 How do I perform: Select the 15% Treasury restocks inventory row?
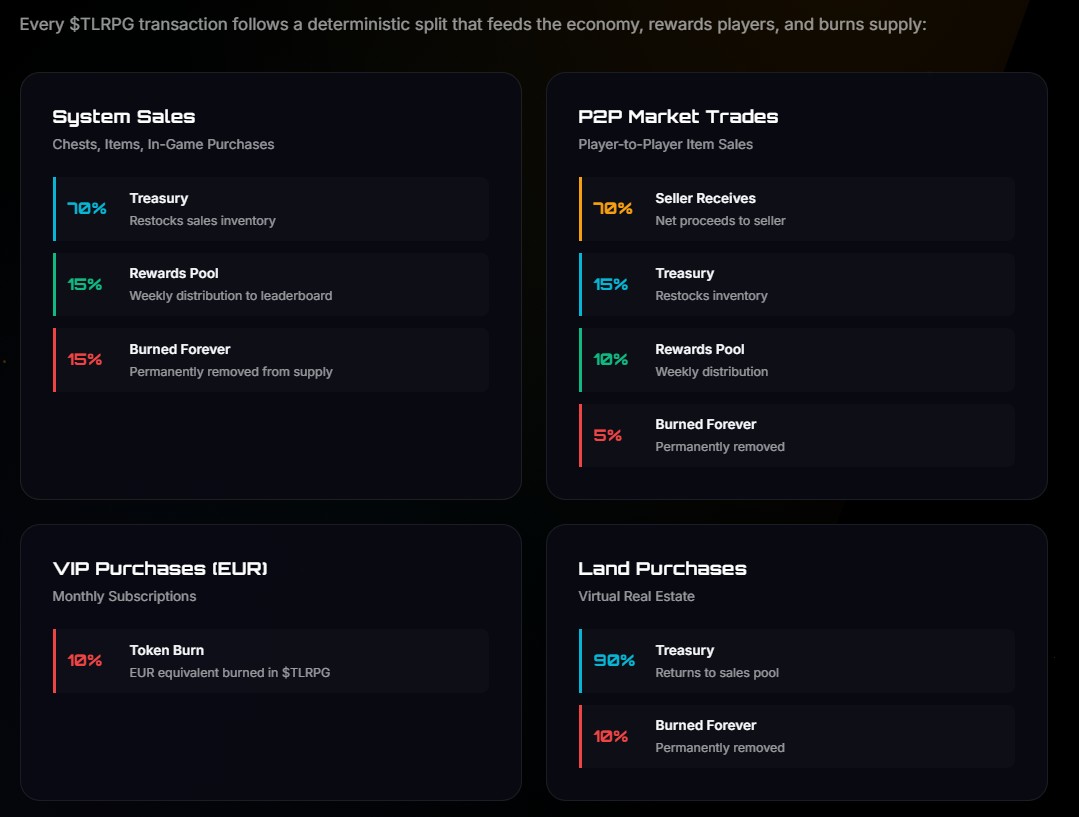[x=797, y=284]
